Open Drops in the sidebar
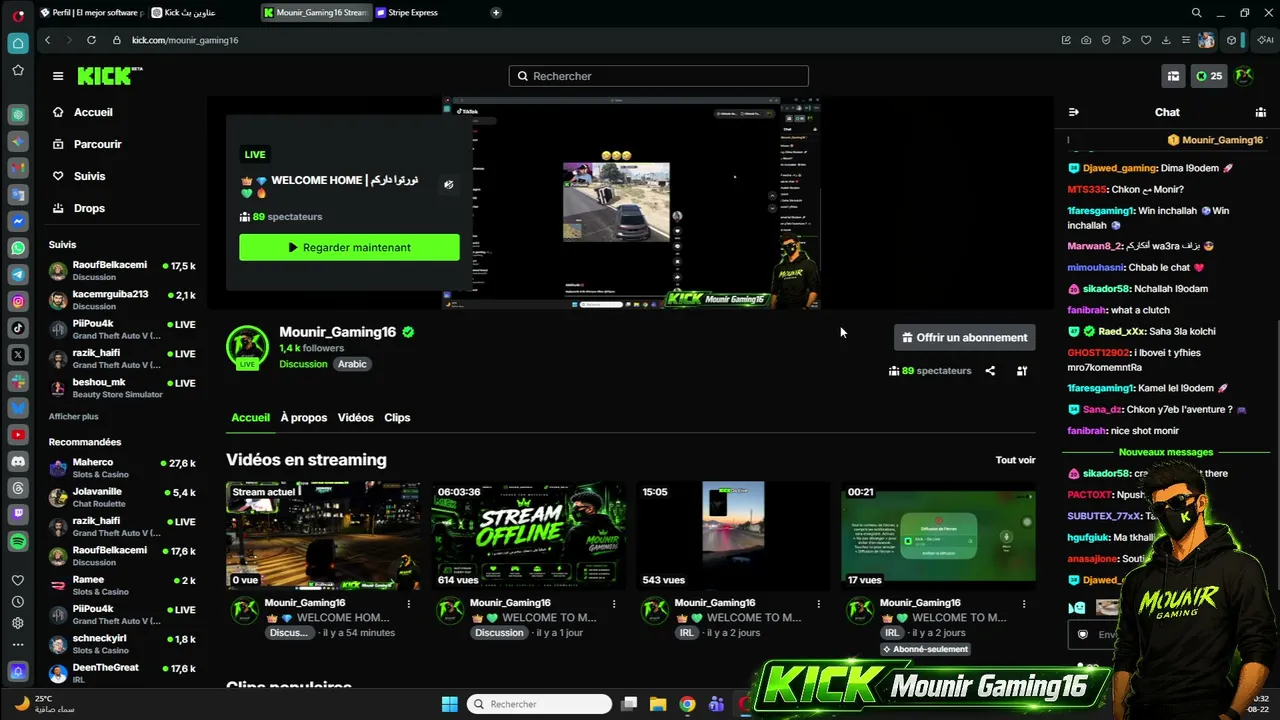Image resolution: width=1280 pixels, height=720 pixels. [x=89, y=208]
